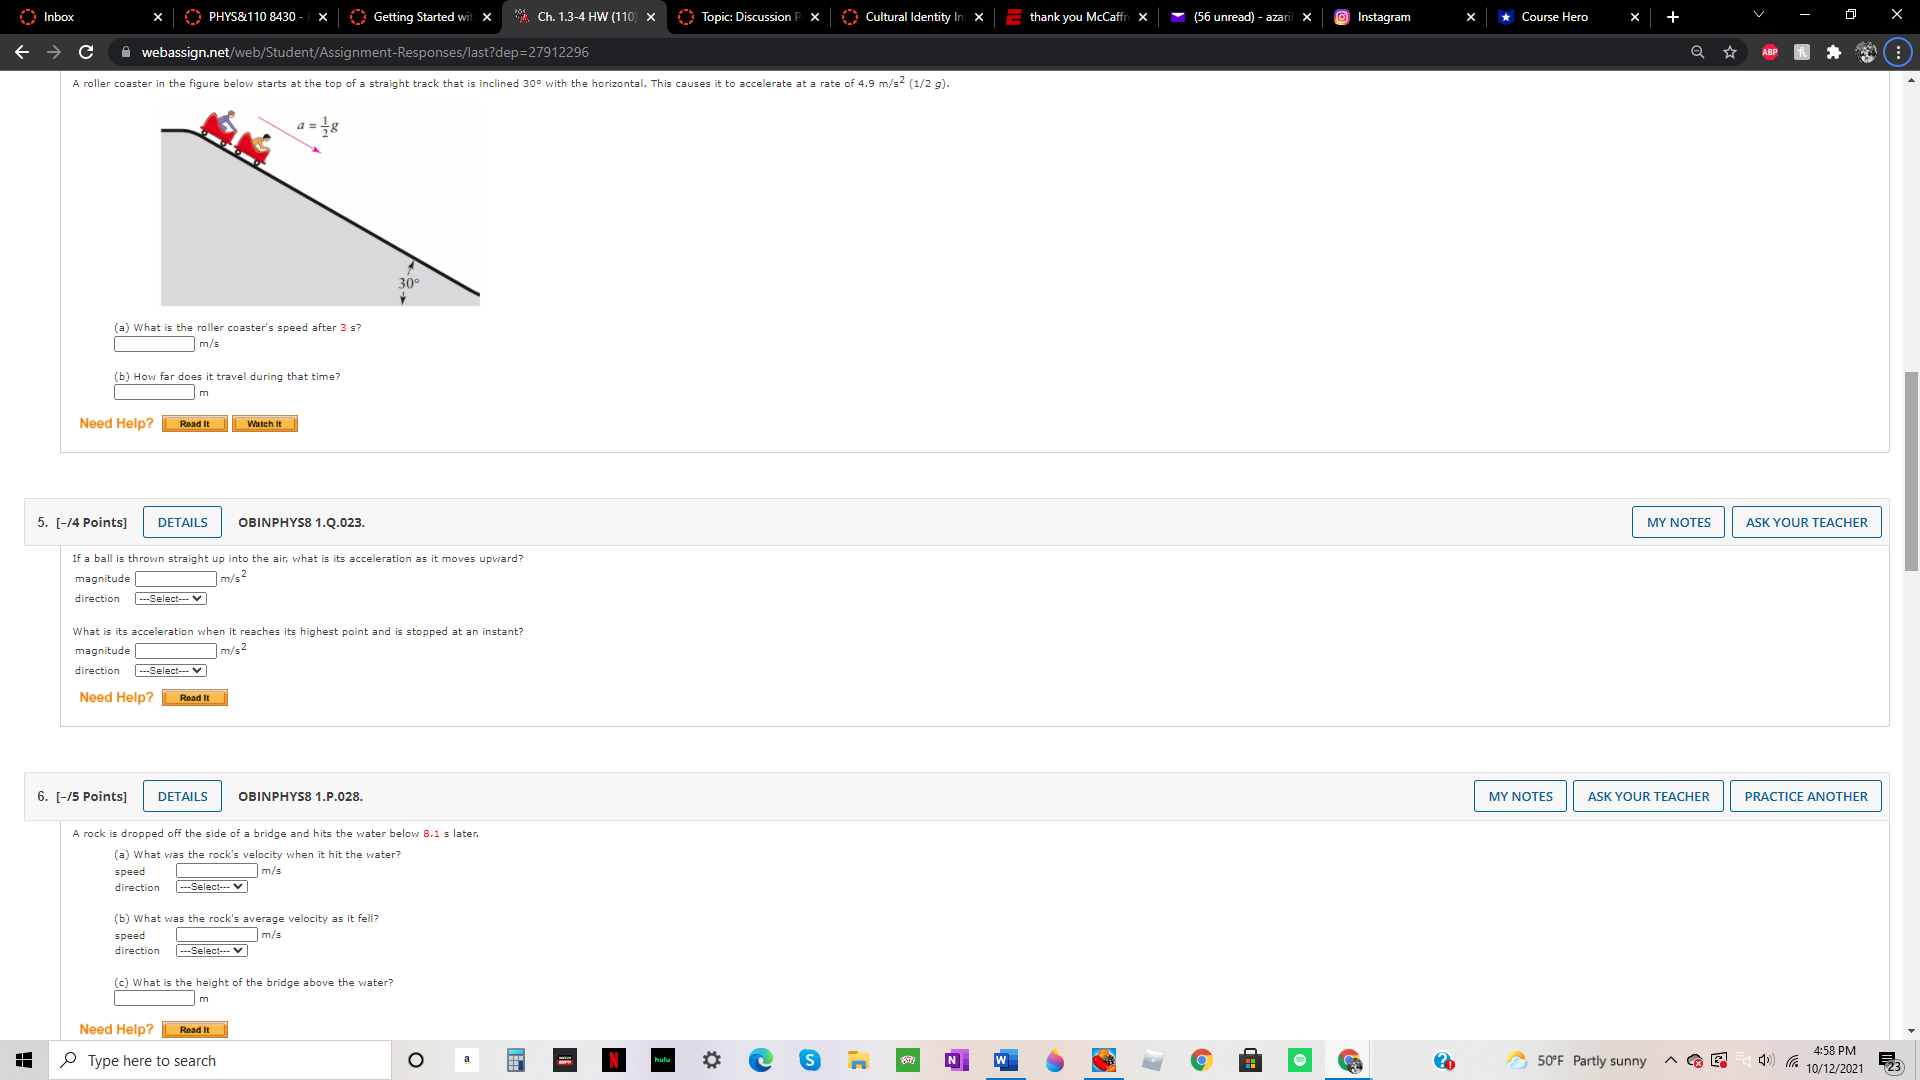Viewport: 1920px width, 1080px height.
Task: Bookmark this page with star icon
Action: coord(1730,52)
